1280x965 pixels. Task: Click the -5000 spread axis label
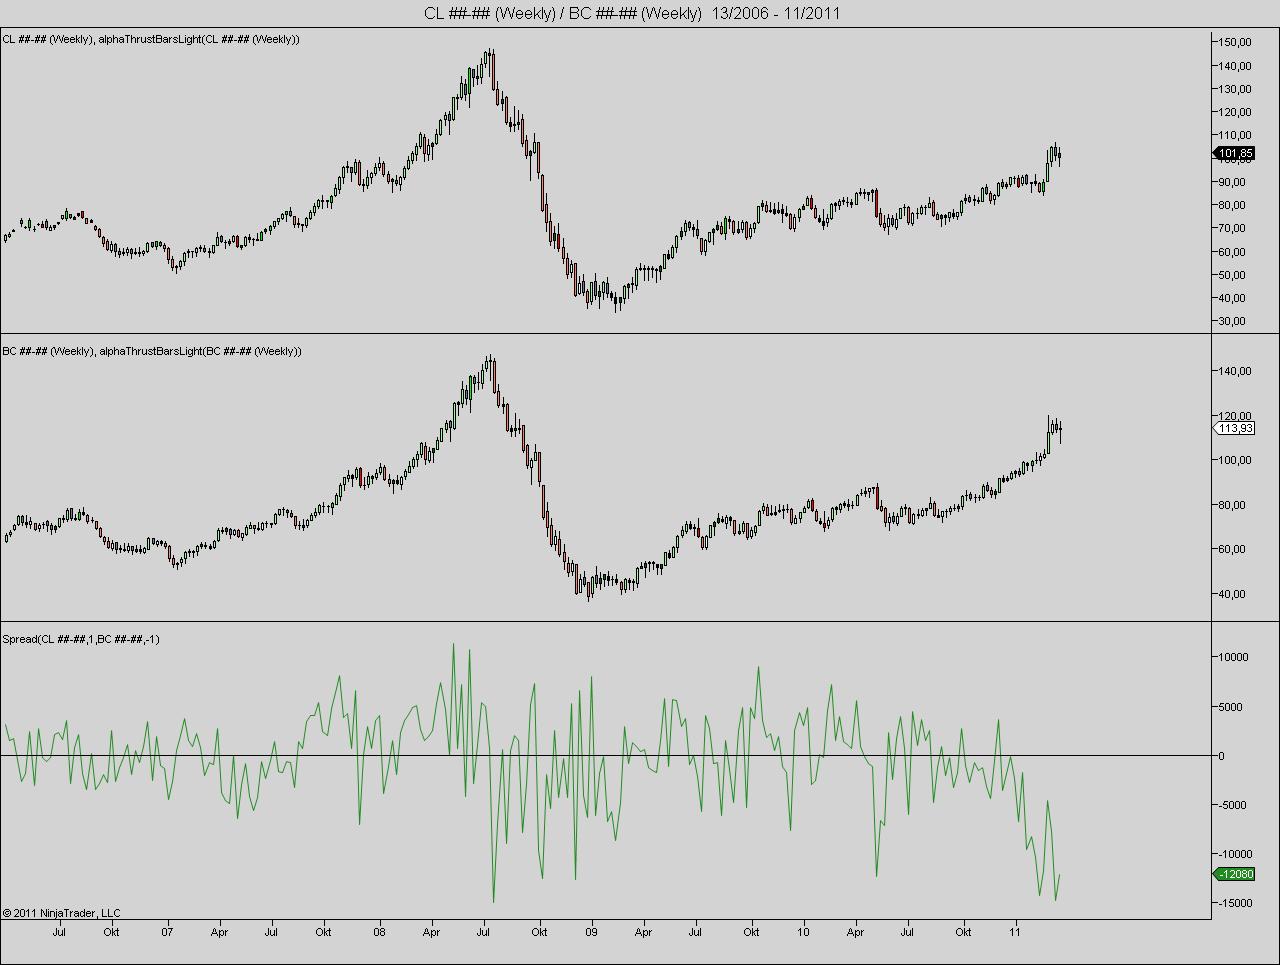click(1233, 805)
